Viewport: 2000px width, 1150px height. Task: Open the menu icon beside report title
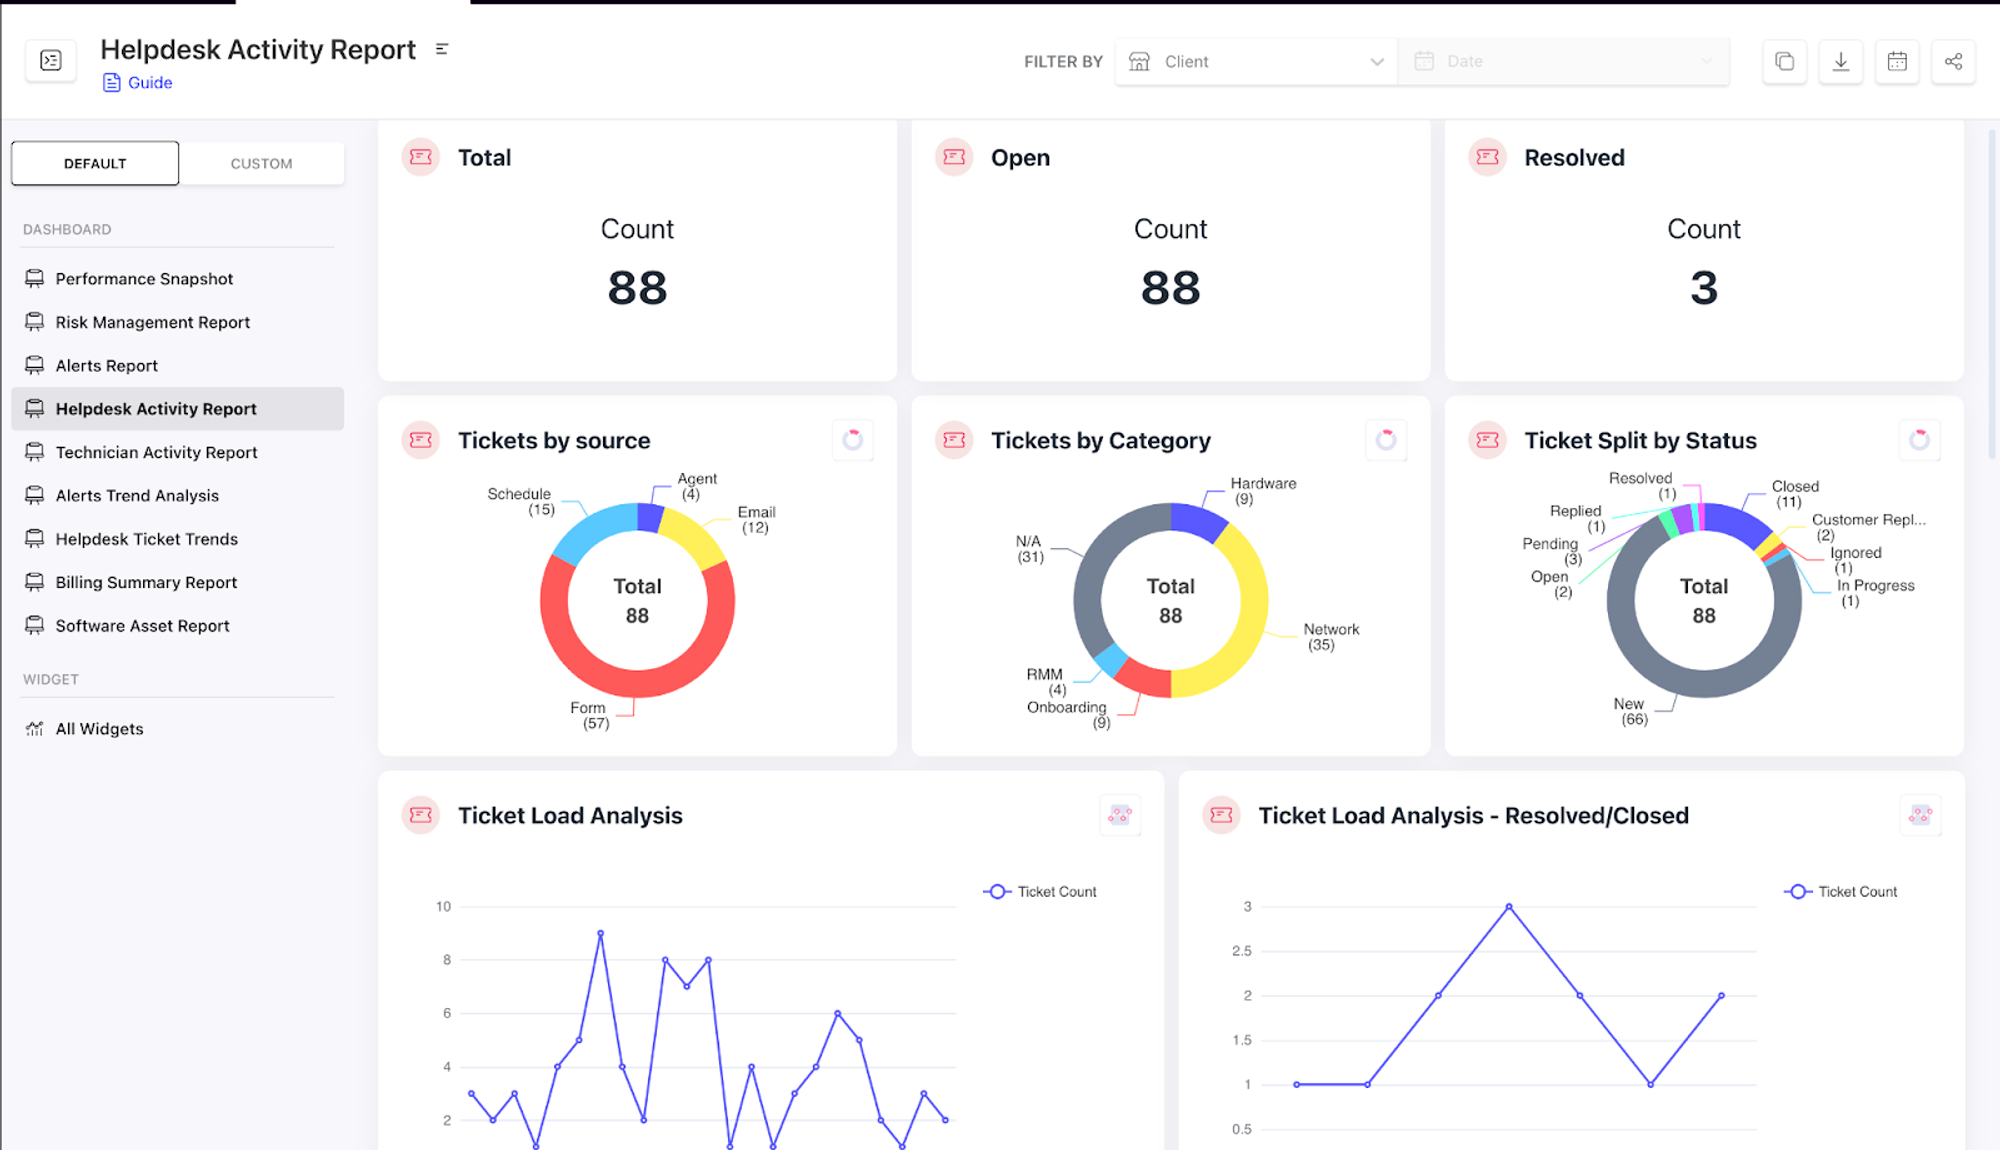coord(442,49)
